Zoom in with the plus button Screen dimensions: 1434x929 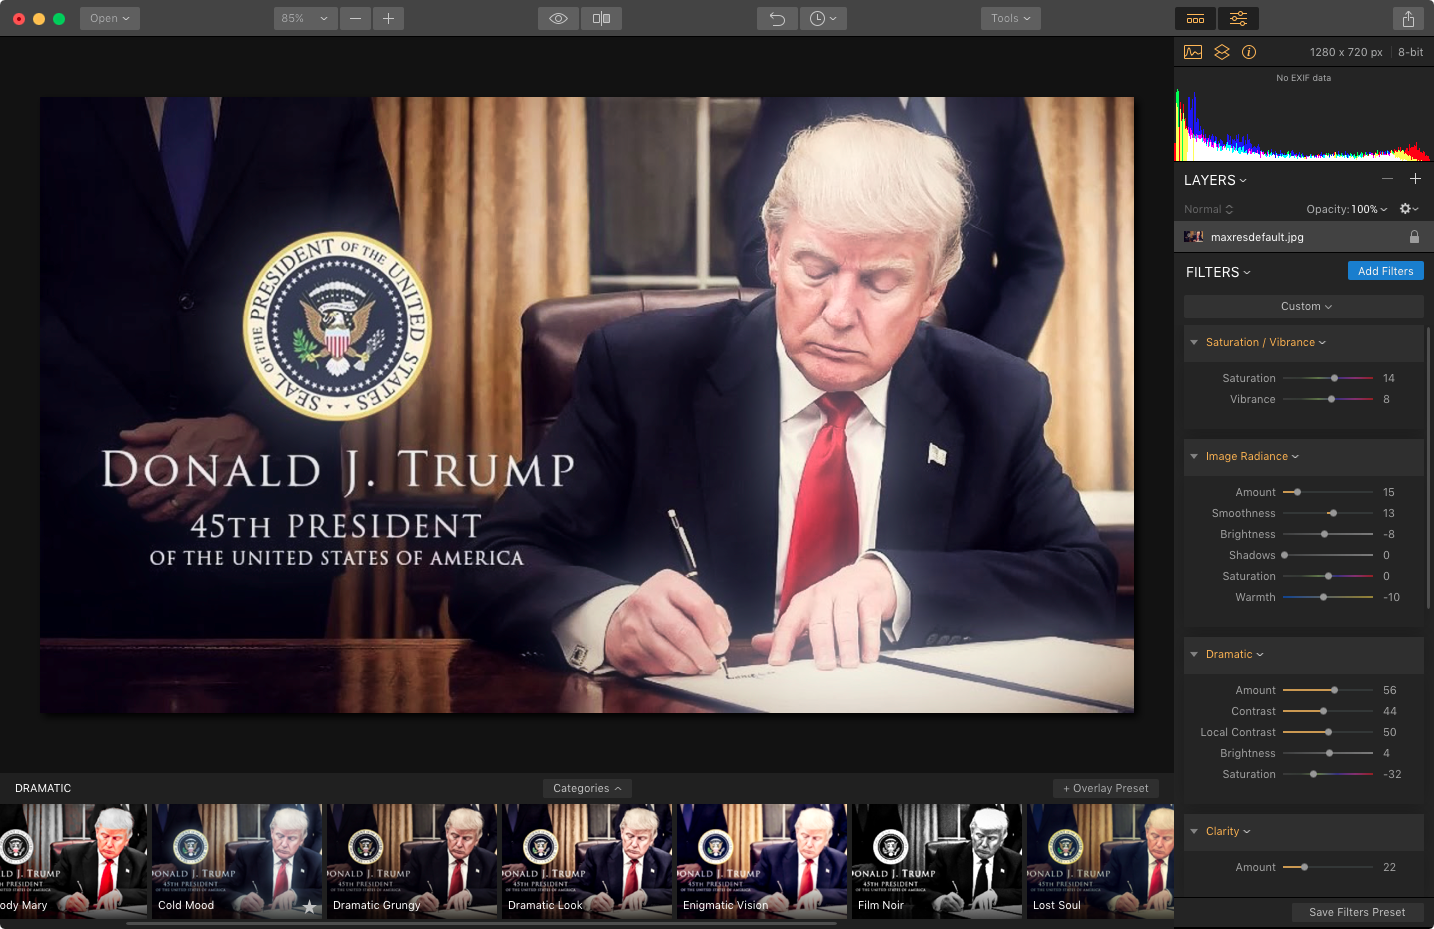(x=388, y=18)
